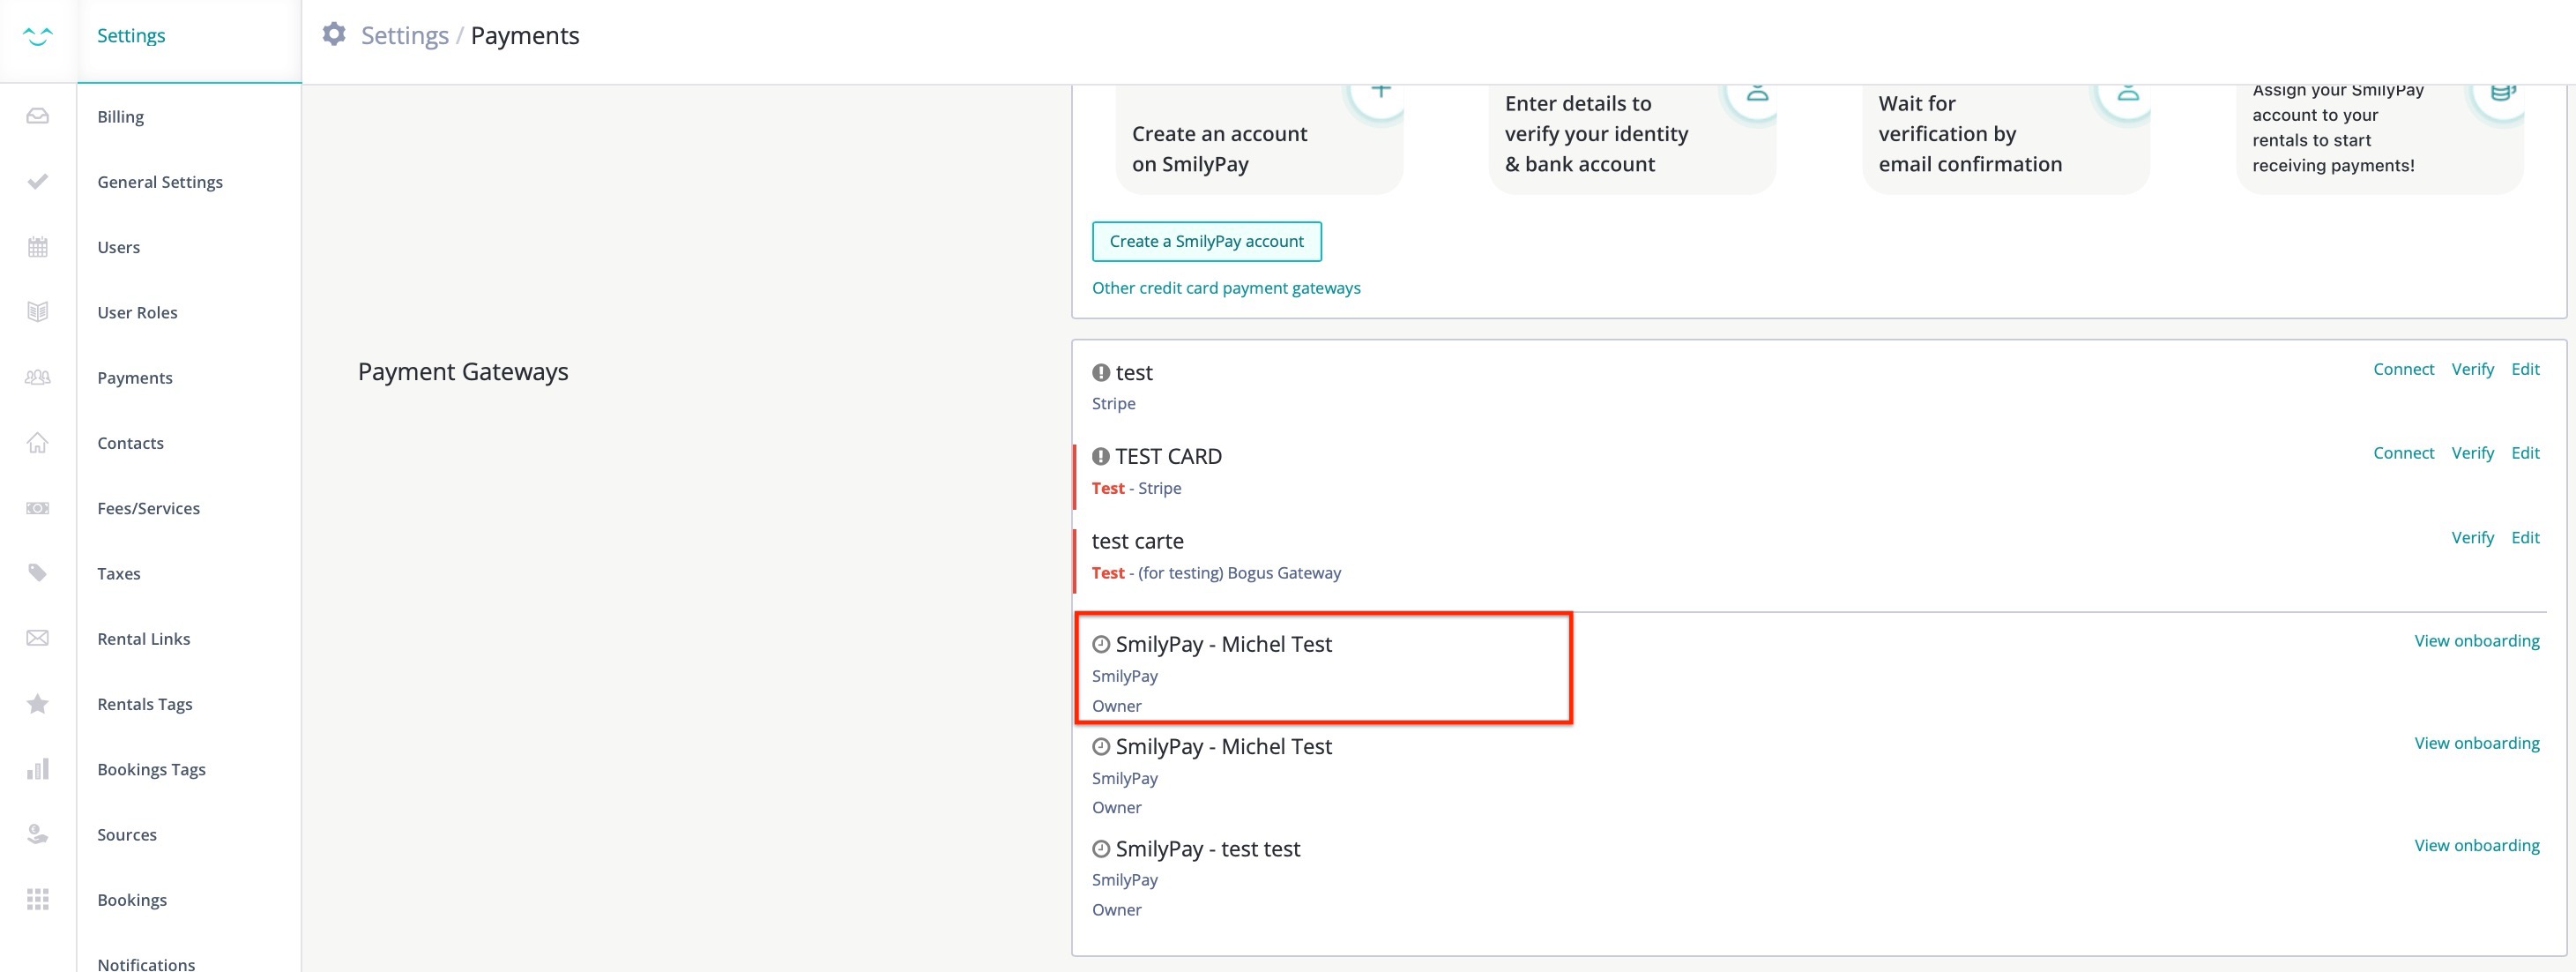Click 'Wait for verification by email confirmation' card

2006,140
